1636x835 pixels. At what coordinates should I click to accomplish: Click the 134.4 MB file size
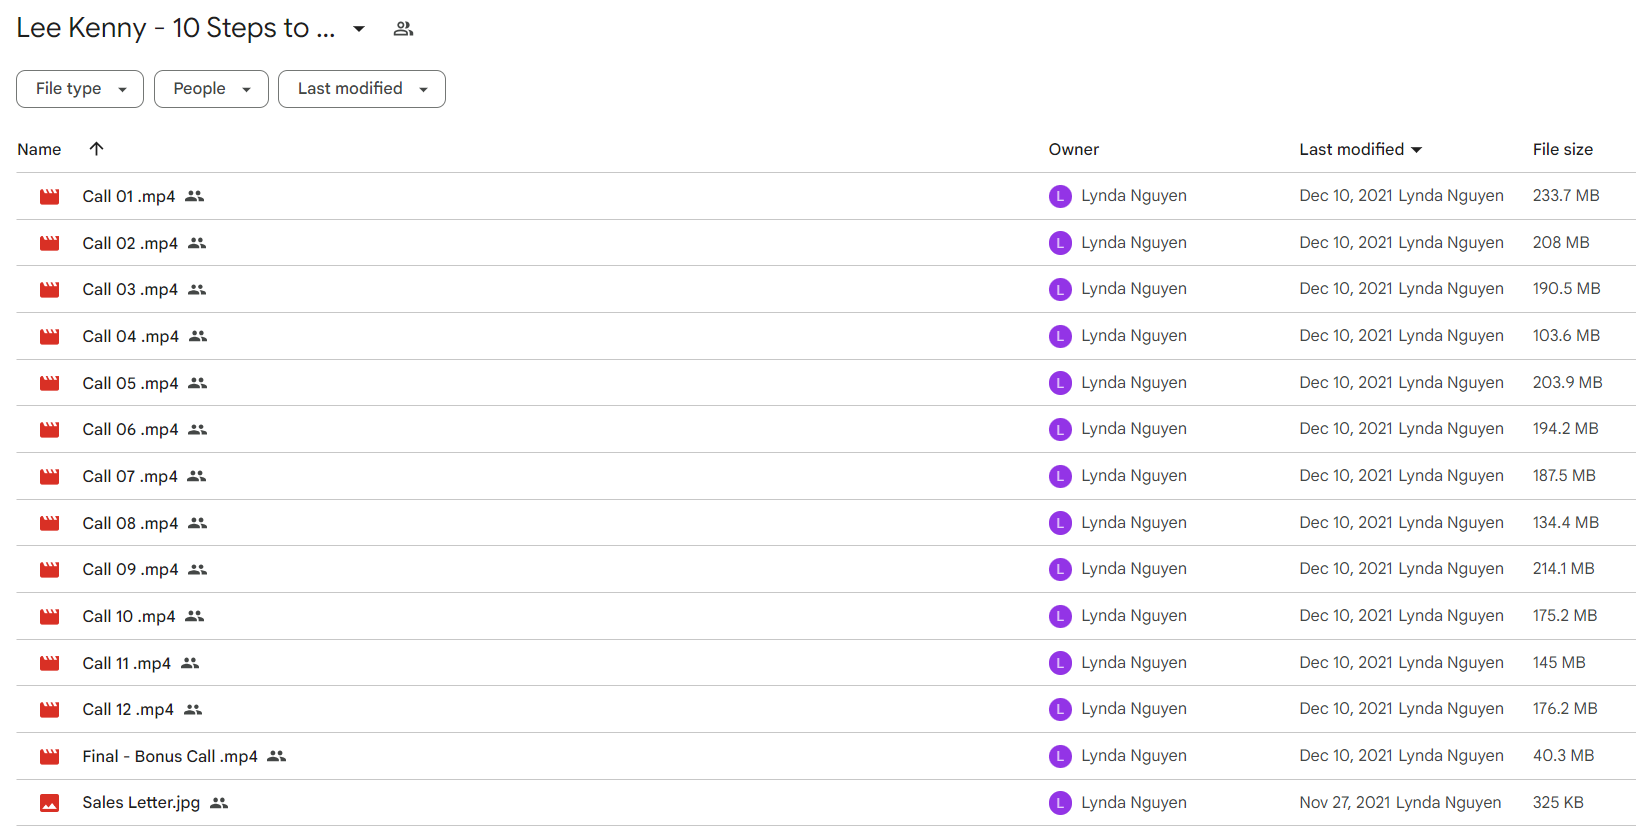(1566, 523)
